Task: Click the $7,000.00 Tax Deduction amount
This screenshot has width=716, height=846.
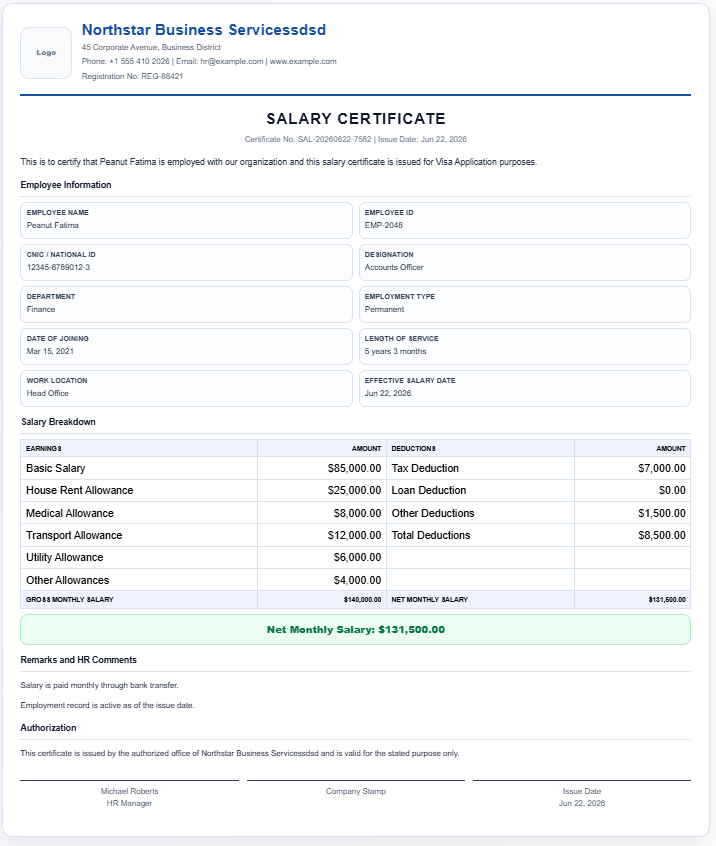Action: [x=662, y=468]
